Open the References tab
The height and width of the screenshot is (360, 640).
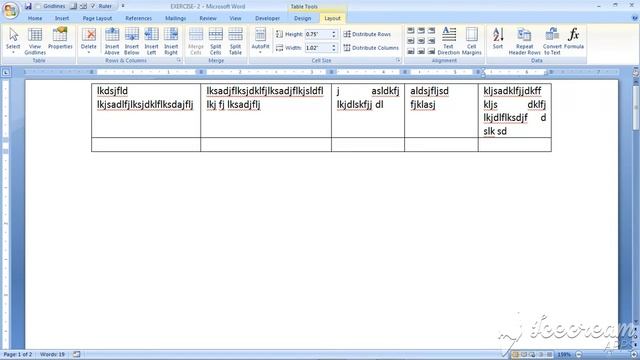pos(138,18)
